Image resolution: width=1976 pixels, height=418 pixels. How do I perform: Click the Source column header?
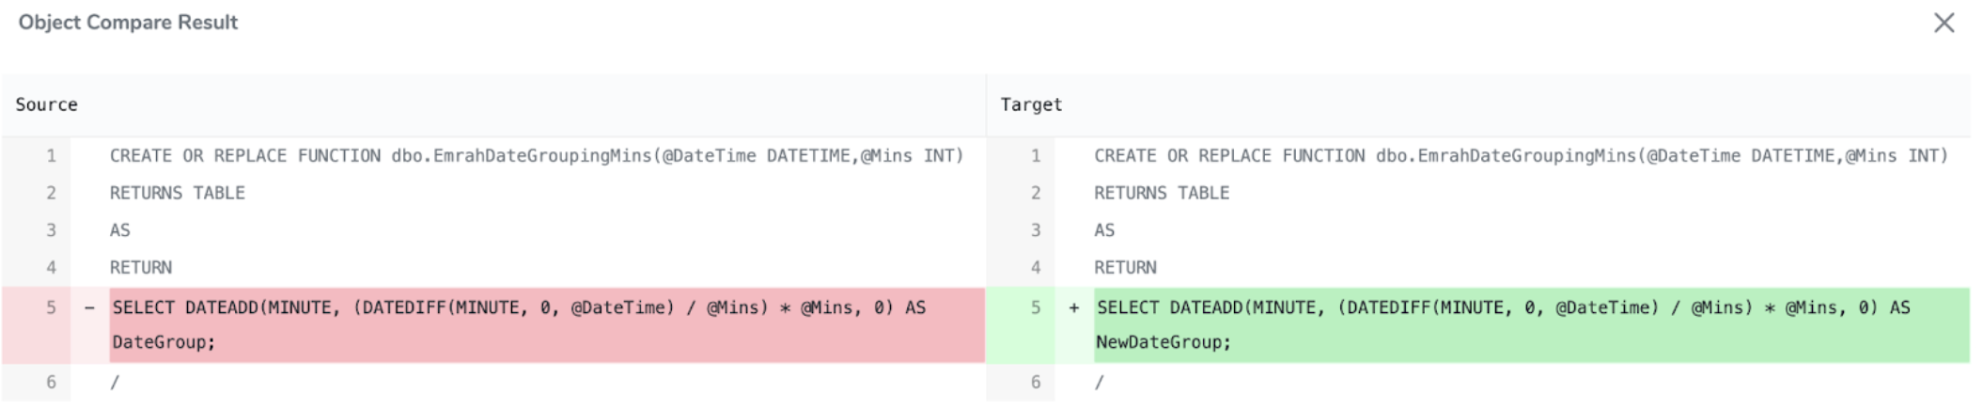46,105
